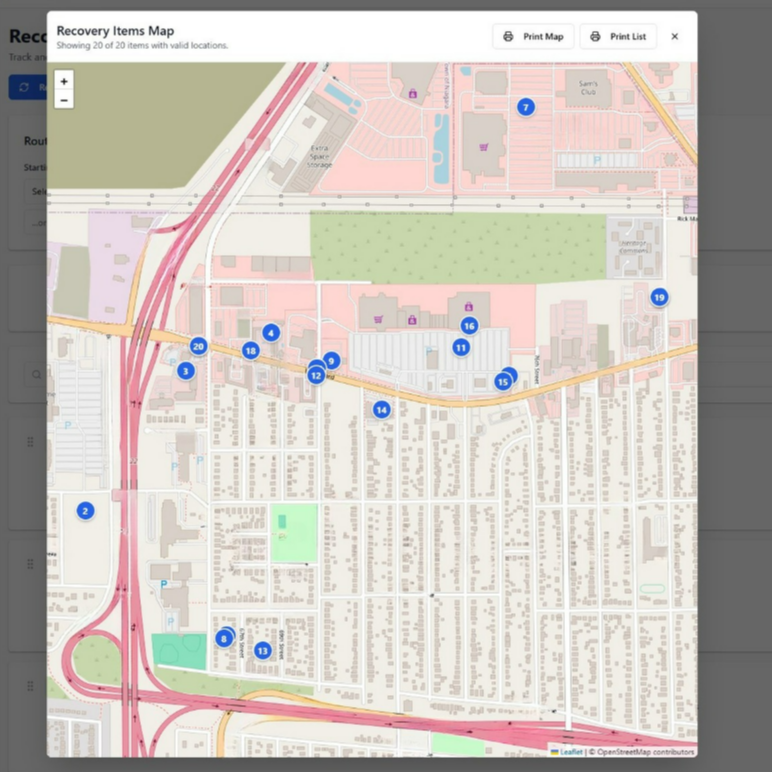772x772 pixels.
Task: Select map marker number 13
Action: (262, 651)
